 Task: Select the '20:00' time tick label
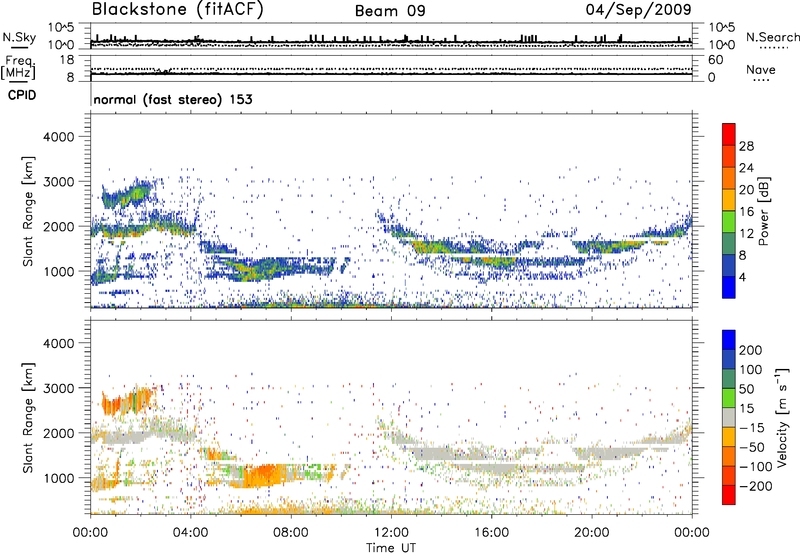pyautogui.click(x=591, y=533)
